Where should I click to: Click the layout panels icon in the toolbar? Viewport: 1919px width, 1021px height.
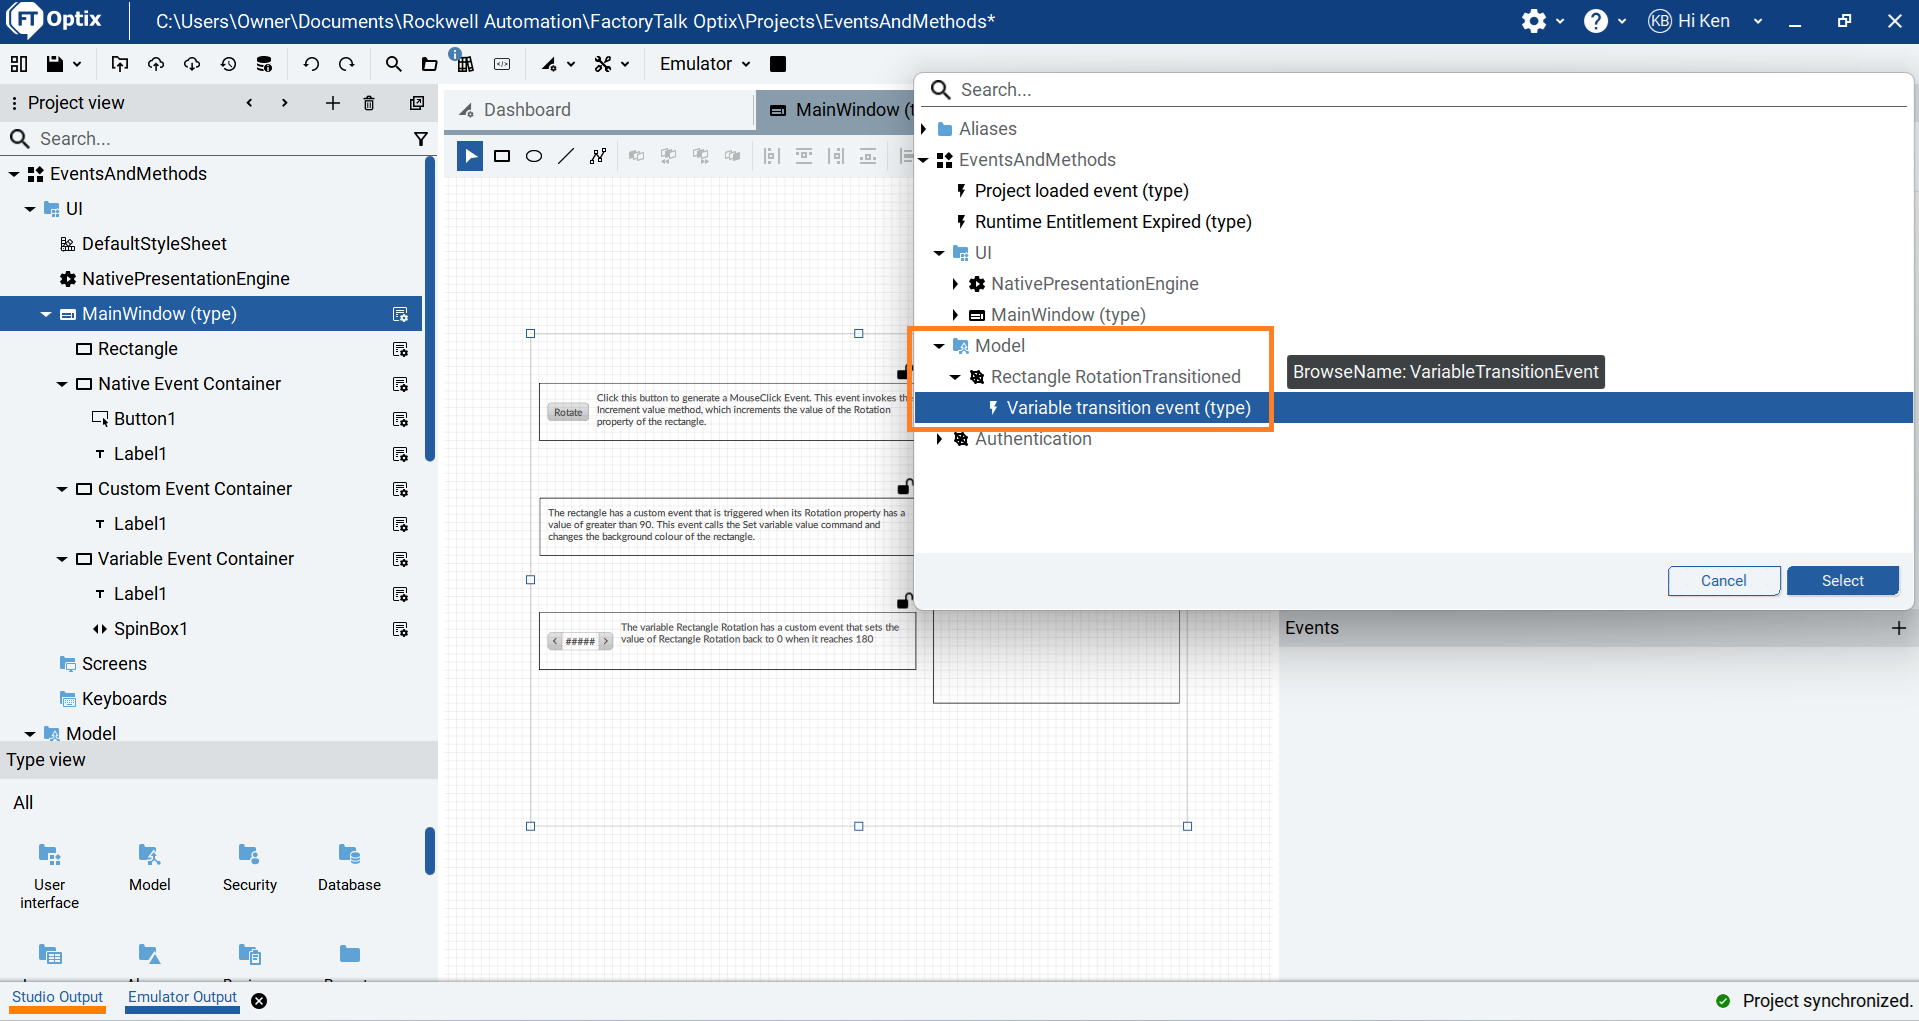click(x=18, y=64)
